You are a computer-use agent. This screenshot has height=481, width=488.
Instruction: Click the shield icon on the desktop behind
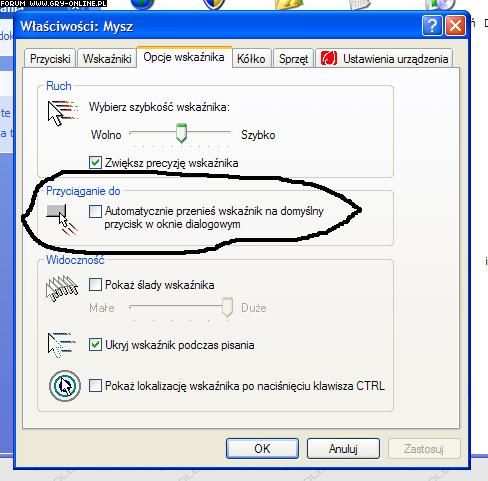(x=213, y=4)
